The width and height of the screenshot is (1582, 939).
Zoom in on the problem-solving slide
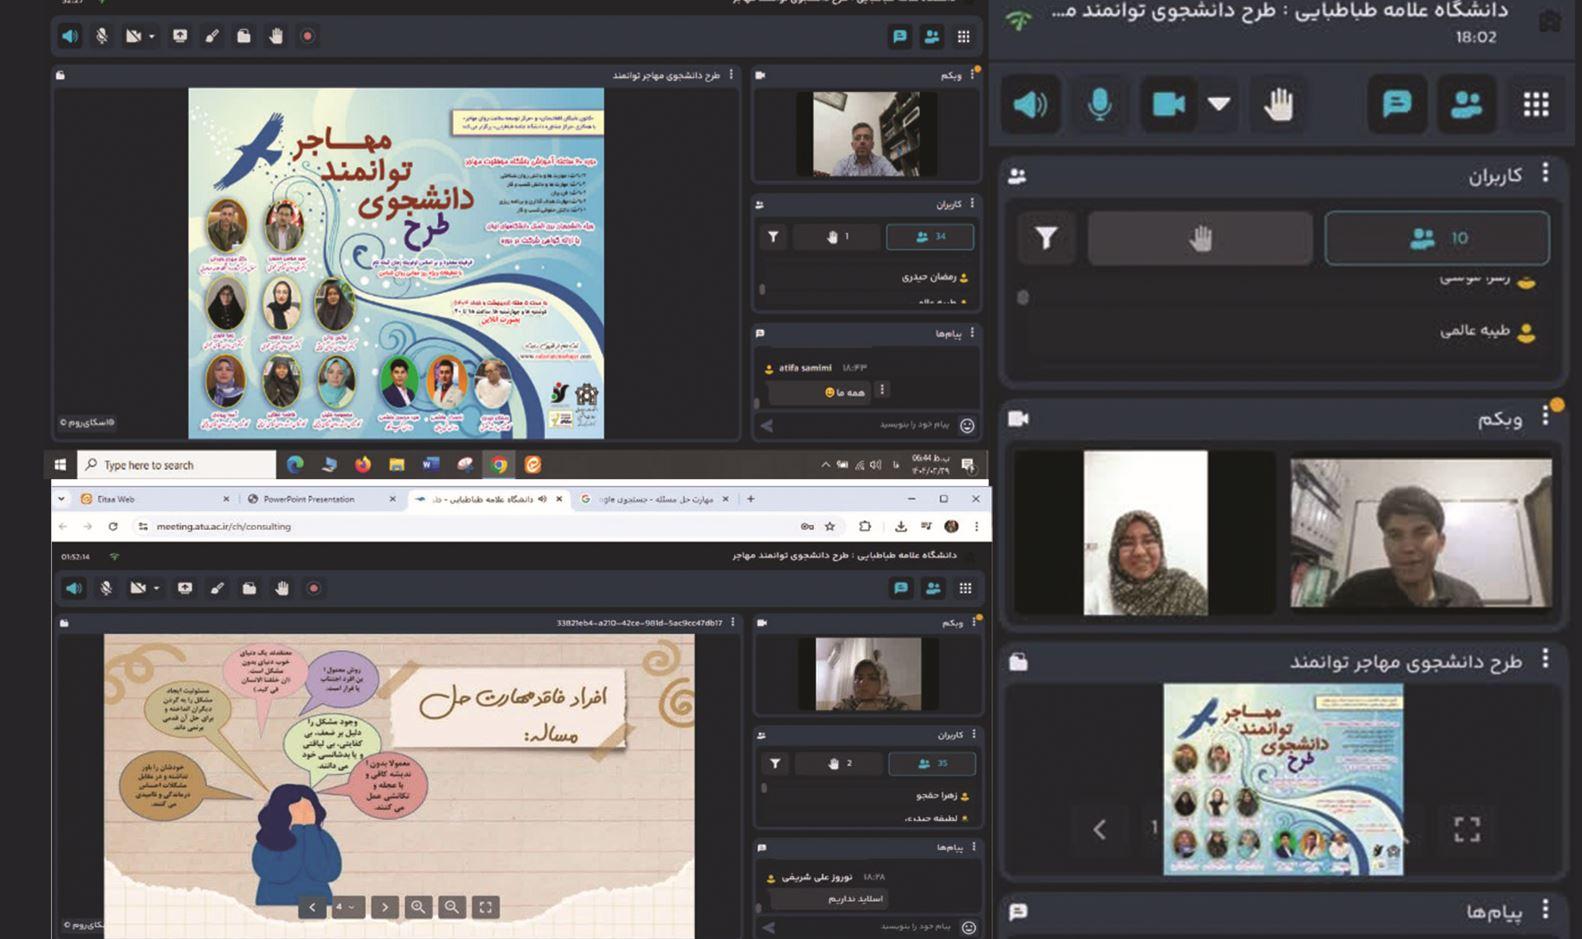[418, 907]
